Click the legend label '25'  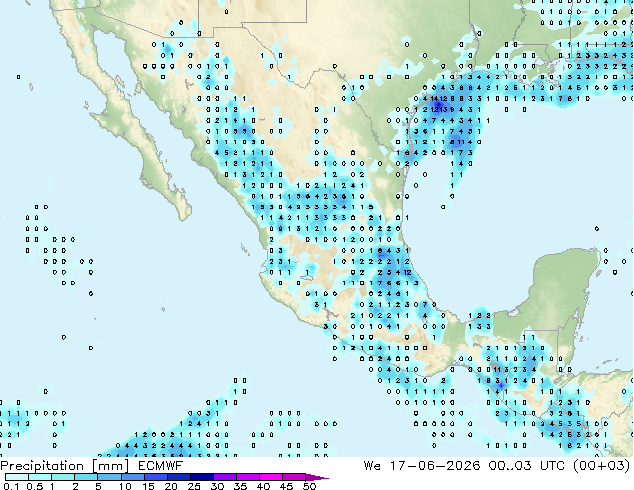coord(194,486)
